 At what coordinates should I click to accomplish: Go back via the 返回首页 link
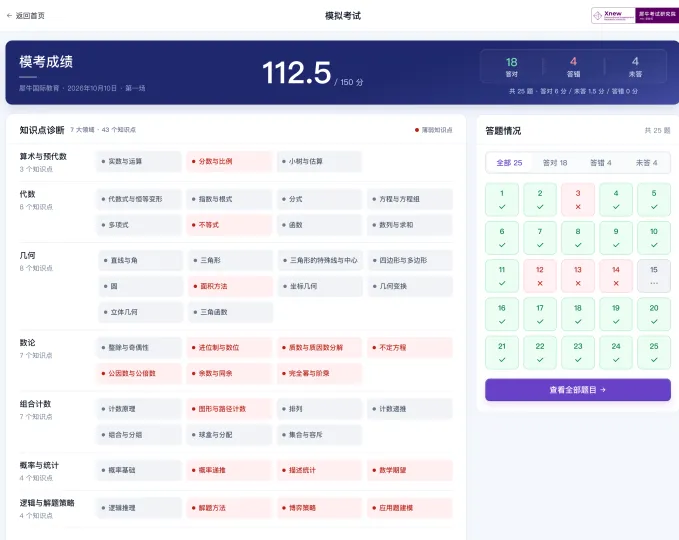[x=26, y=16]
